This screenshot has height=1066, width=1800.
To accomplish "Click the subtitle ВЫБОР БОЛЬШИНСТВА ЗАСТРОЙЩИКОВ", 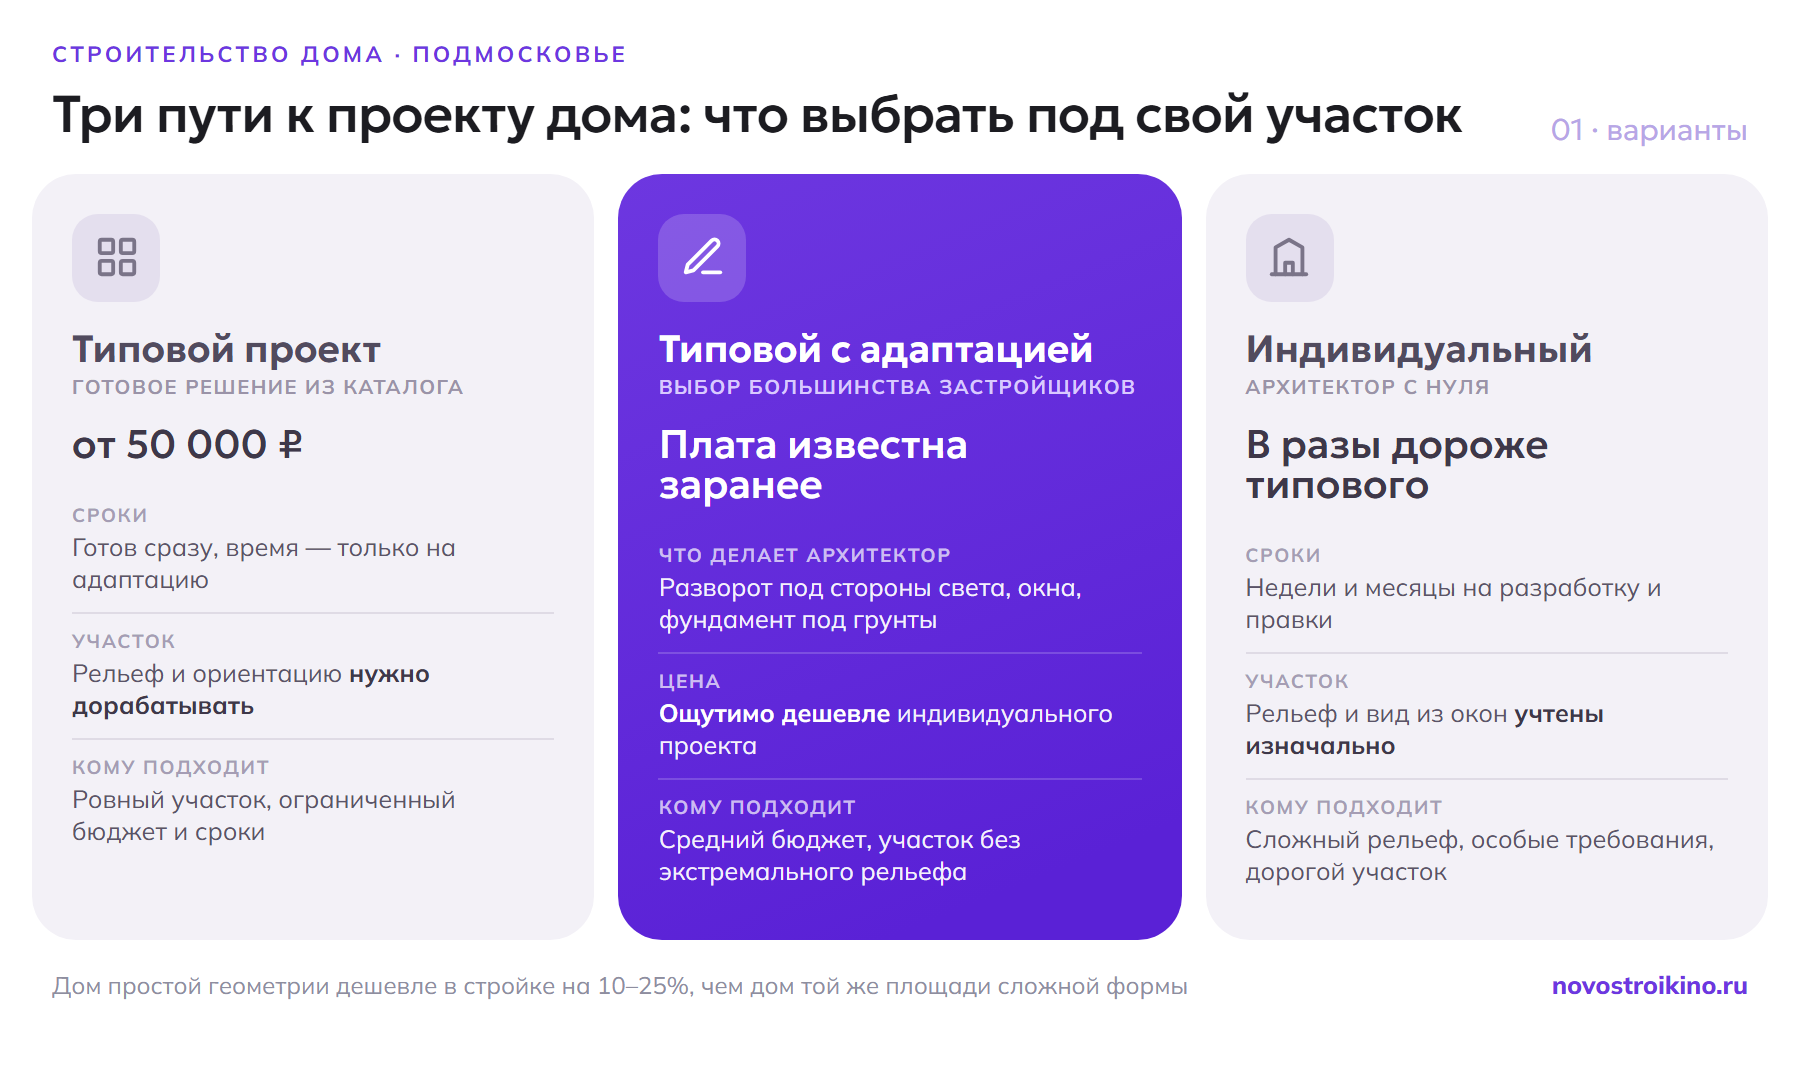I will [x=897, y=387].
